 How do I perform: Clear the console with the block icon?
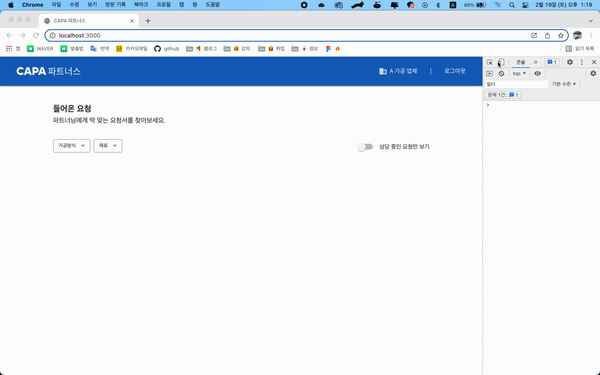[x=501, y=73]
